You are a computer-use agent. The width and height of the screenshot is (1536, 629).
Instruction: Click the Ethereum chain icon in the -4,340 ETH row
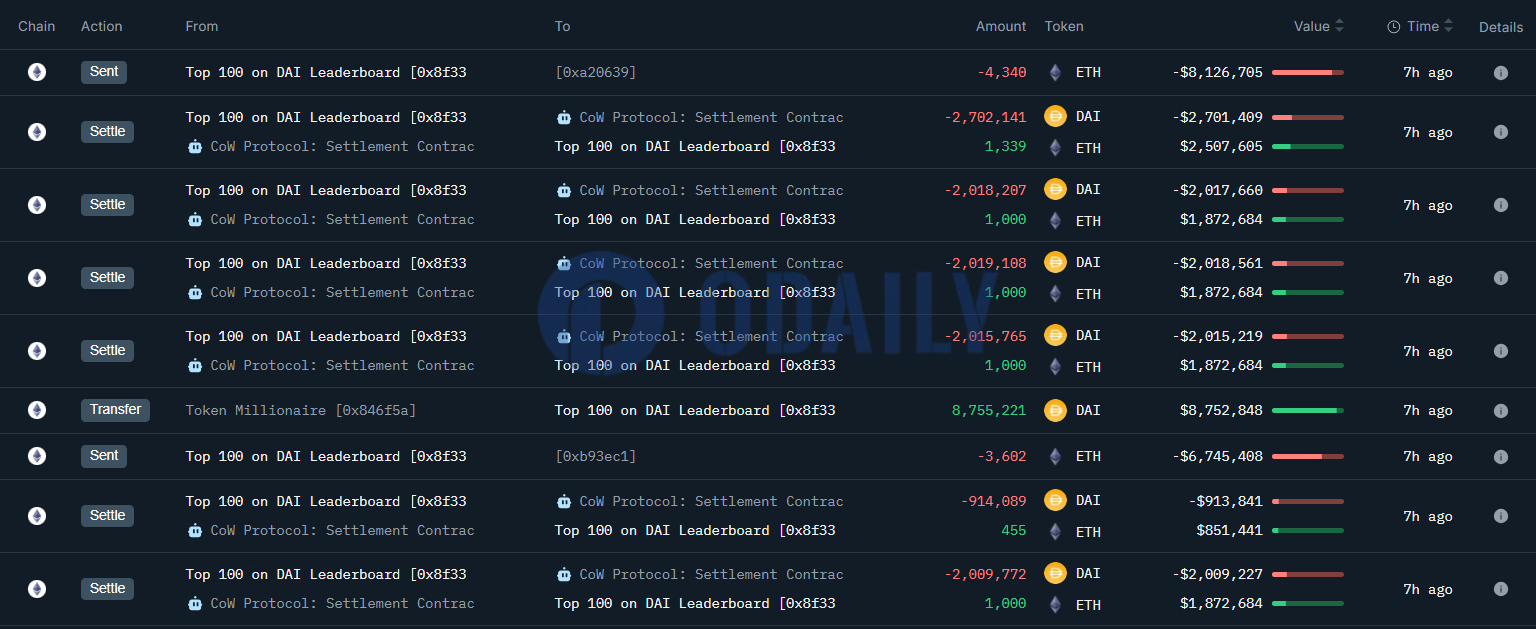37,72
